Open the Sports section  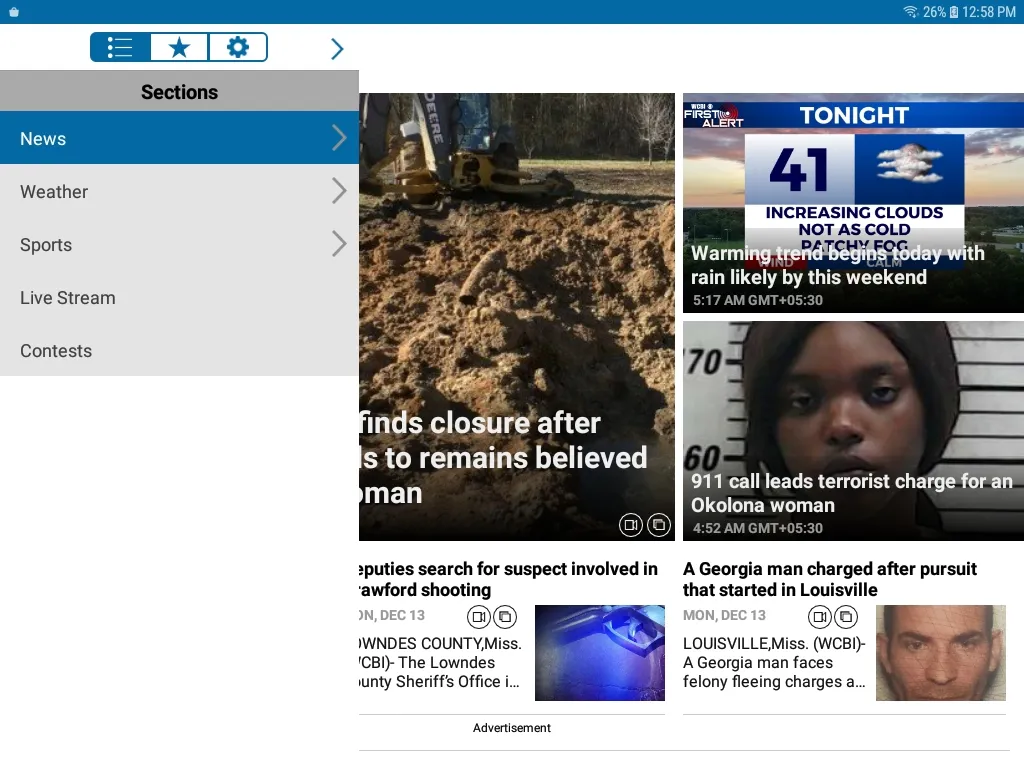tap(179, 244)
